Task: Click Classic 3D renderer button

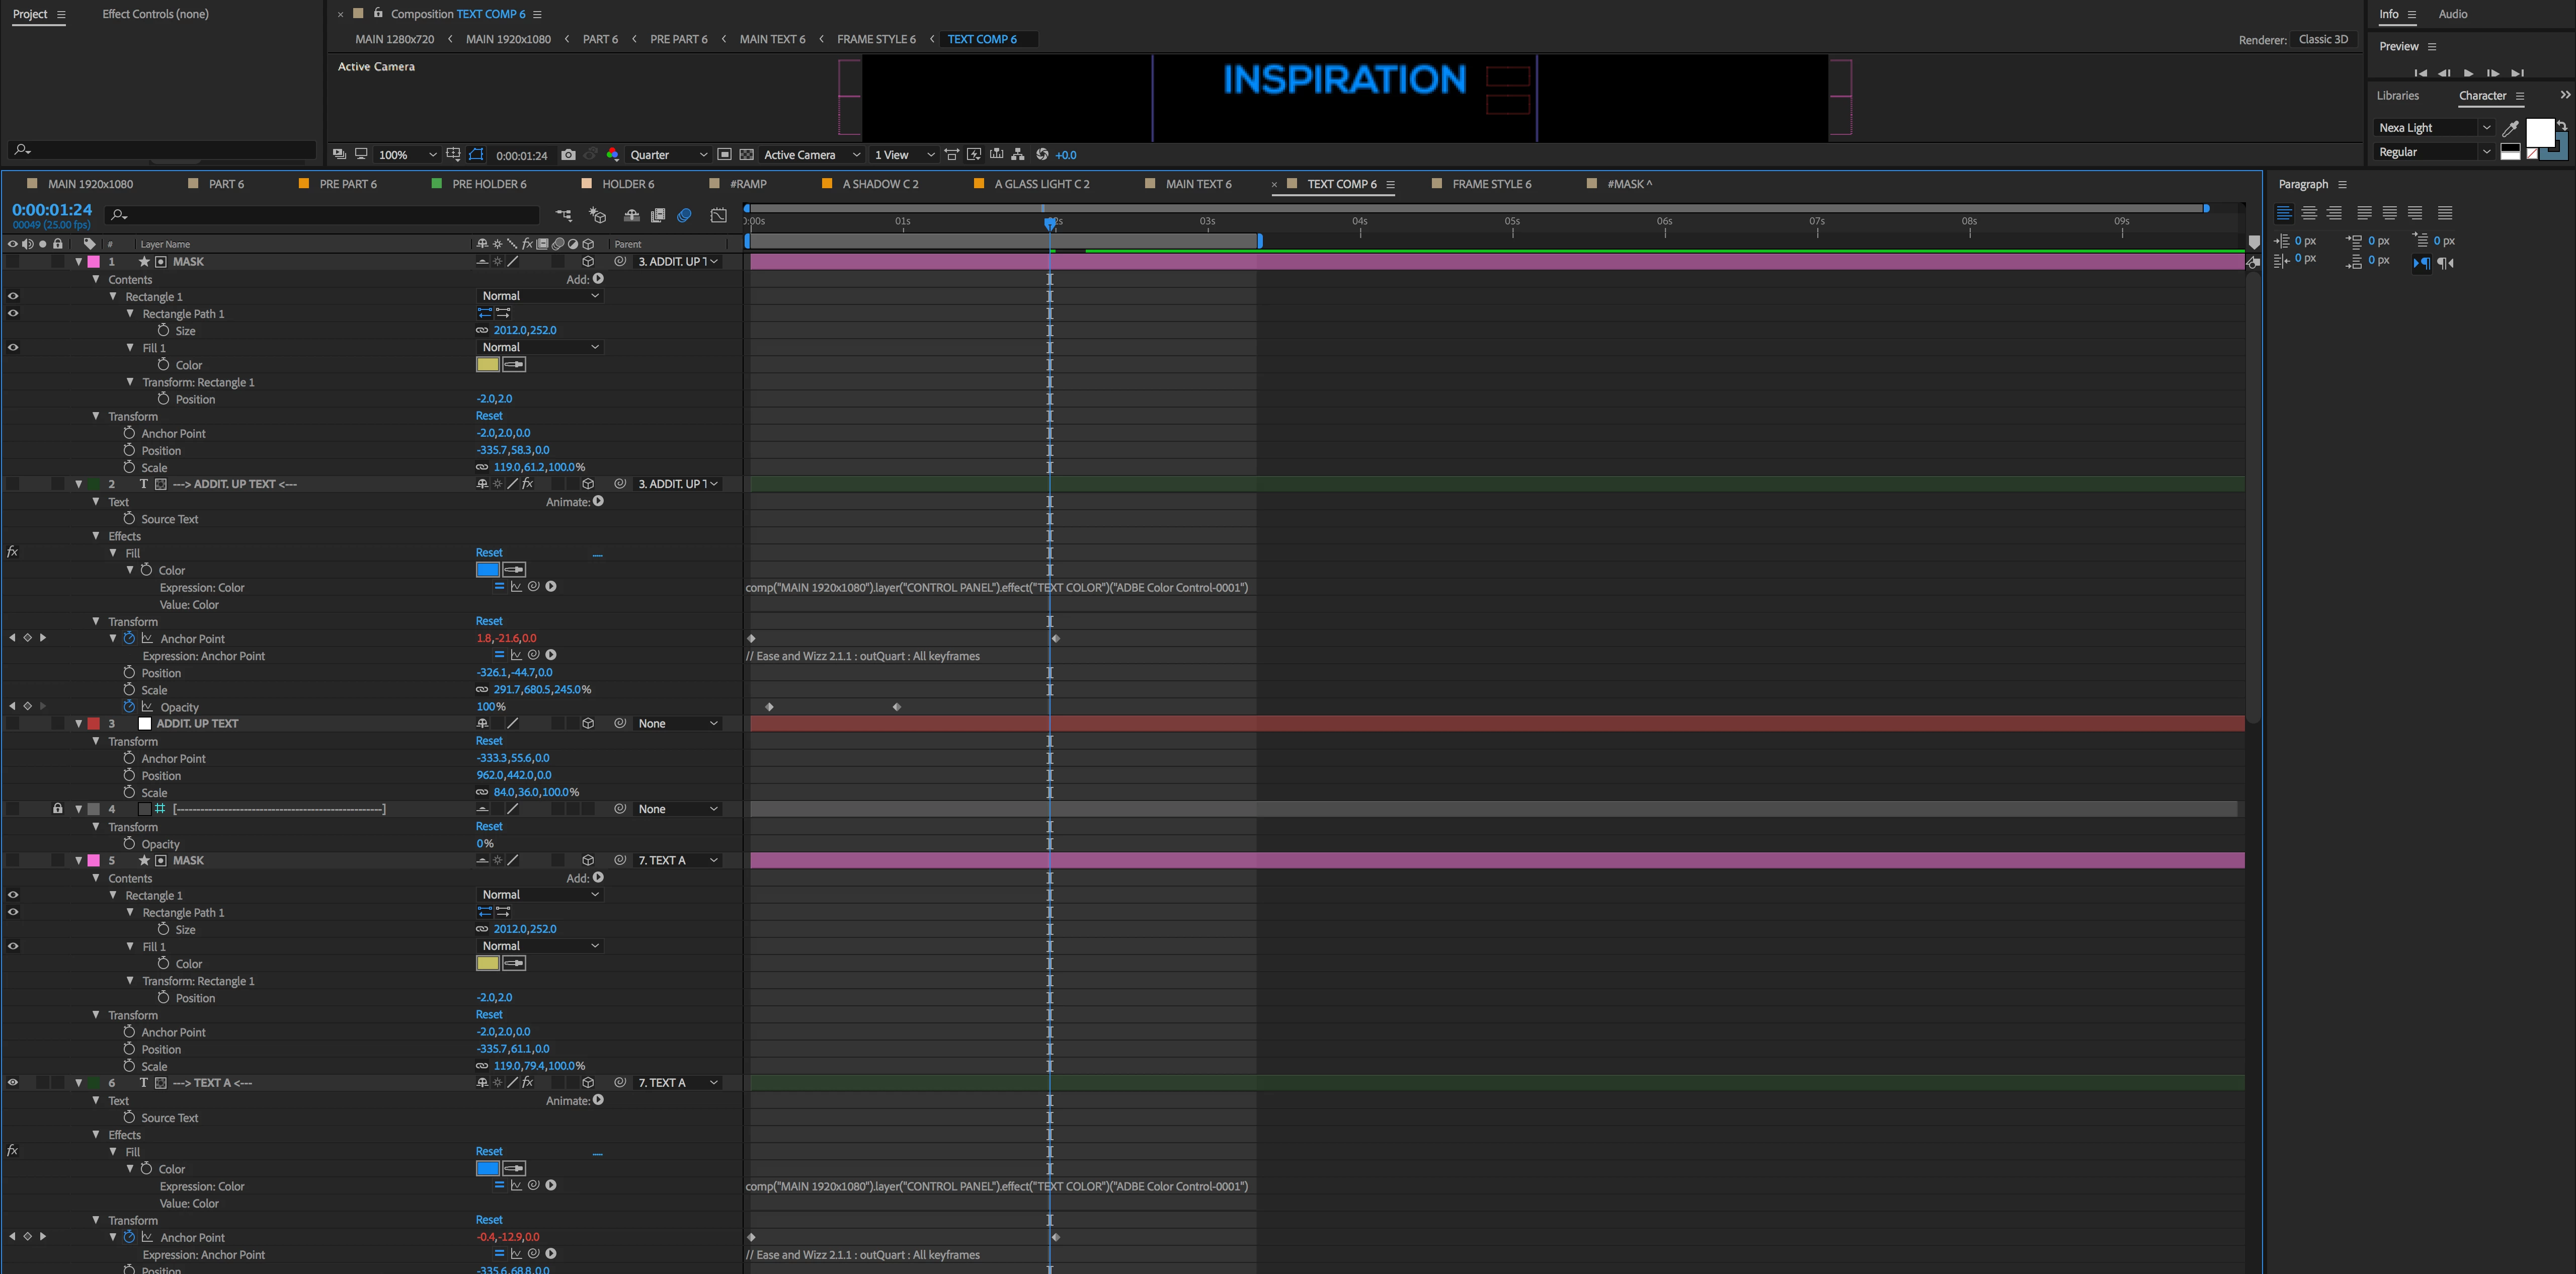Action: [2322, 39]
